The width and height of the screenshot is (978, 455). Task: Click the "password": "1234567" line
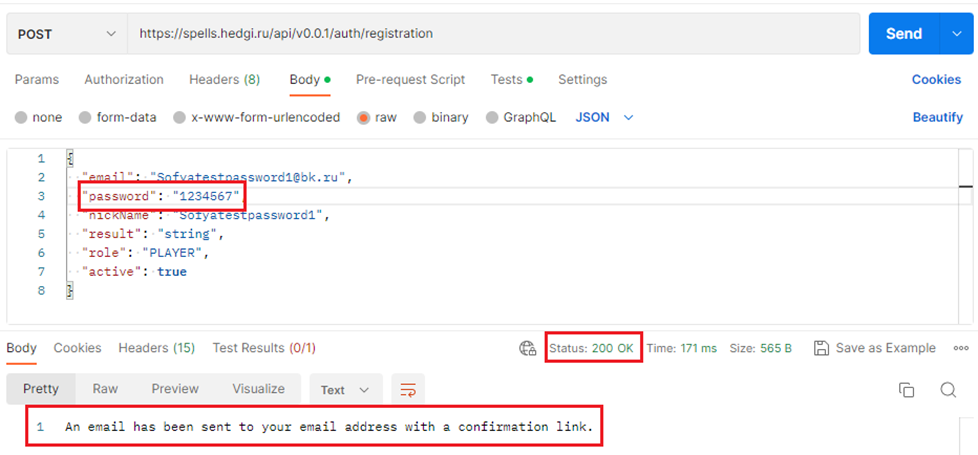point(161,197)
